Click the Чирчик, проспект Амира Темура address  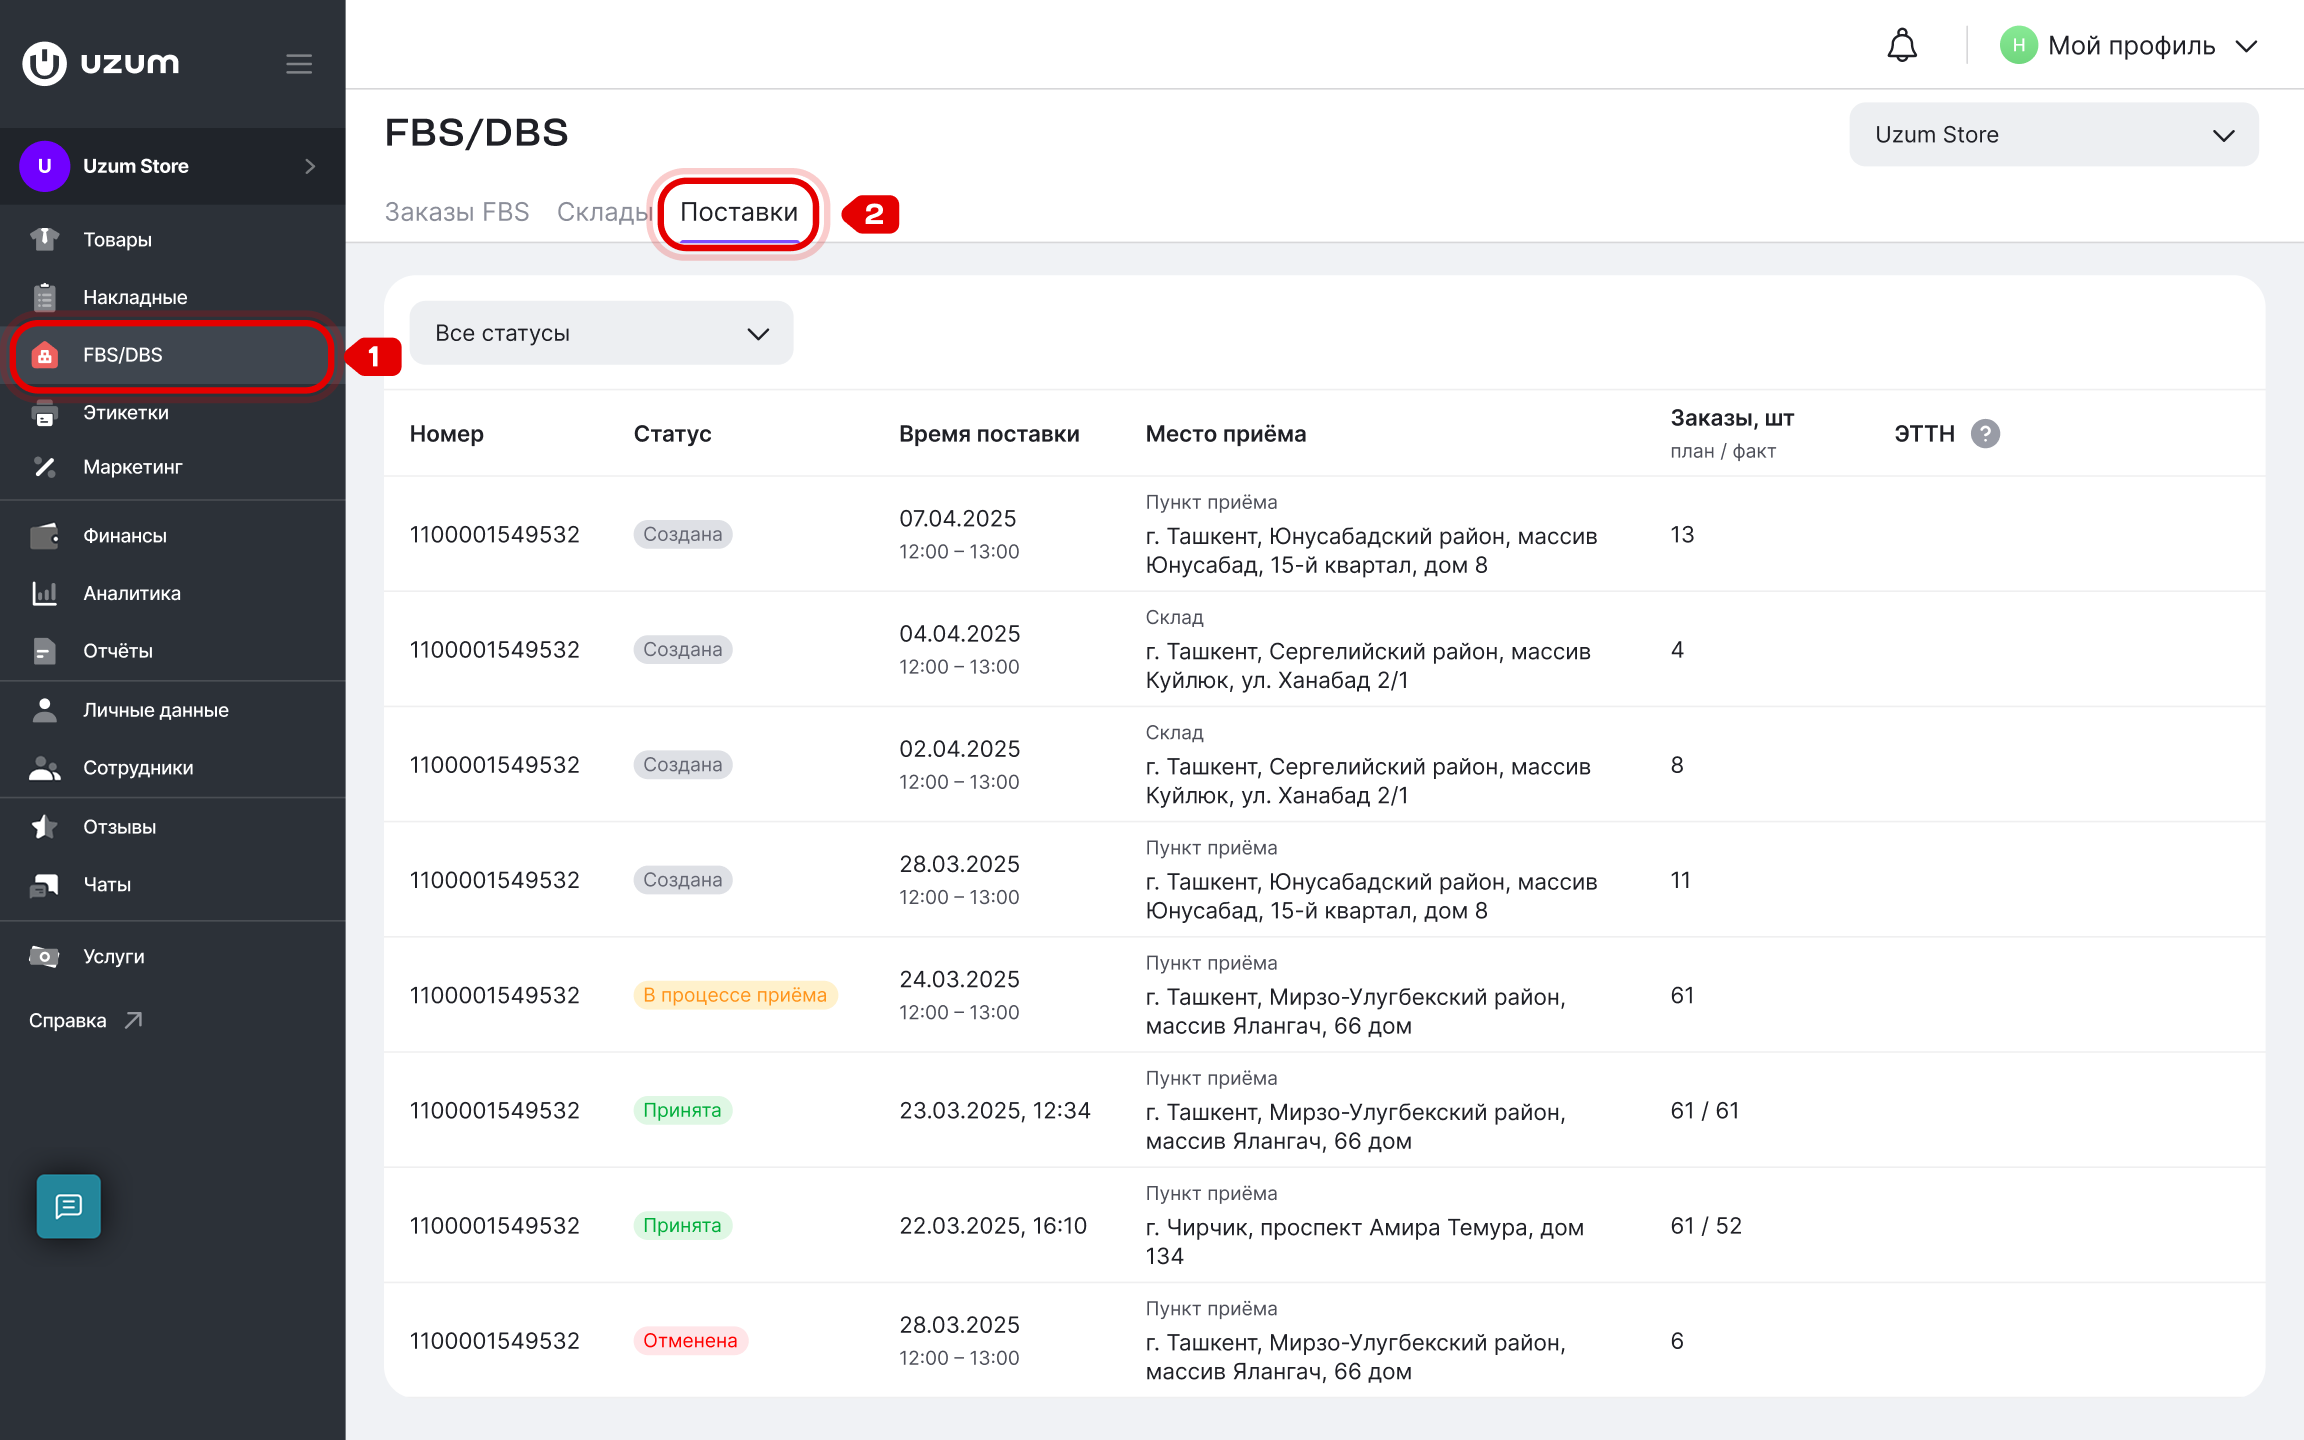pyautogui.click(x=1365, y=1242)
